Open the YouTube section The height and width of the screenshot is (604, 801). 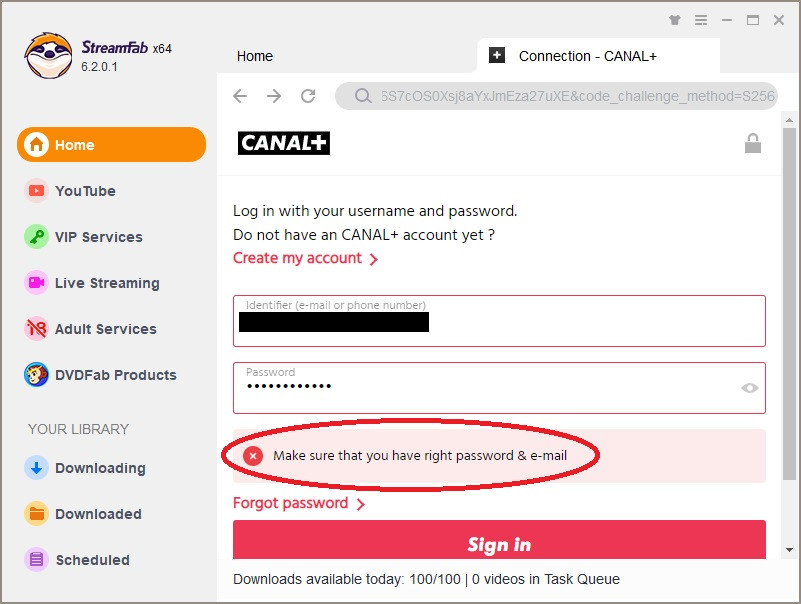[85, 191]
